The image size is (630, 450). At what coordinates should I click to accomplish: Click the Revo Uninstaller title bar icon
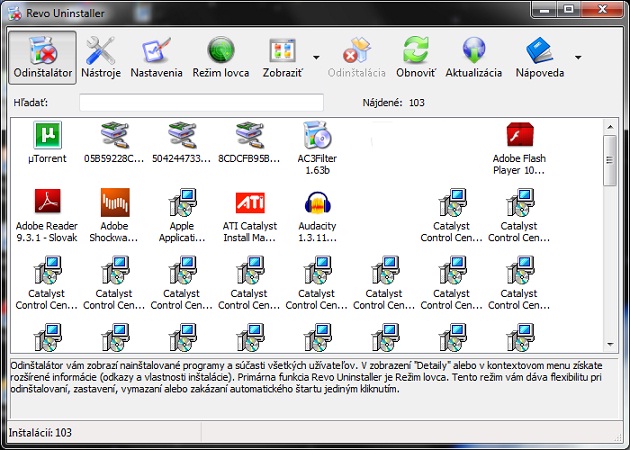(x=15, y=13)
